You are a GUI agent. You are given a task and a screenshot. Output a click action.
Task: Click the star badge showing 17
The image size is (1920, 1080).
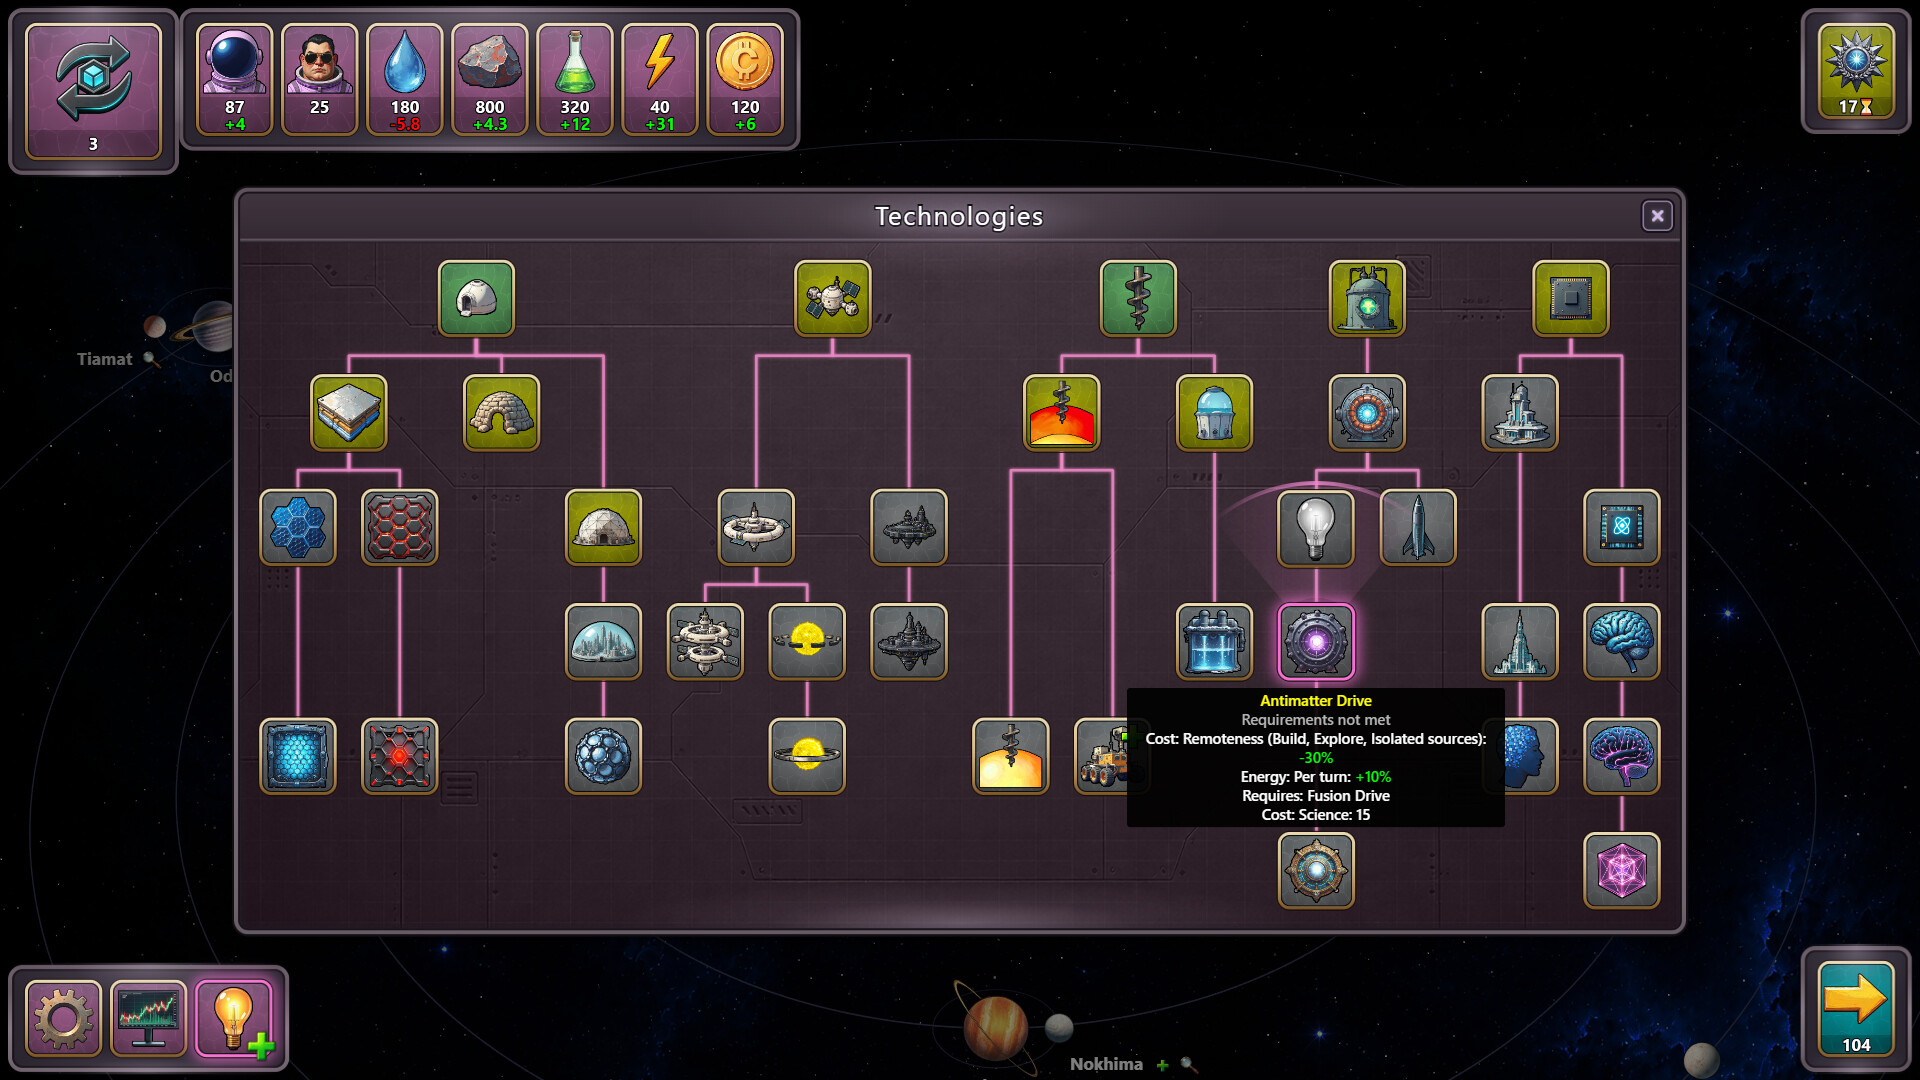pyautogui.click(x=1856, y=71)
